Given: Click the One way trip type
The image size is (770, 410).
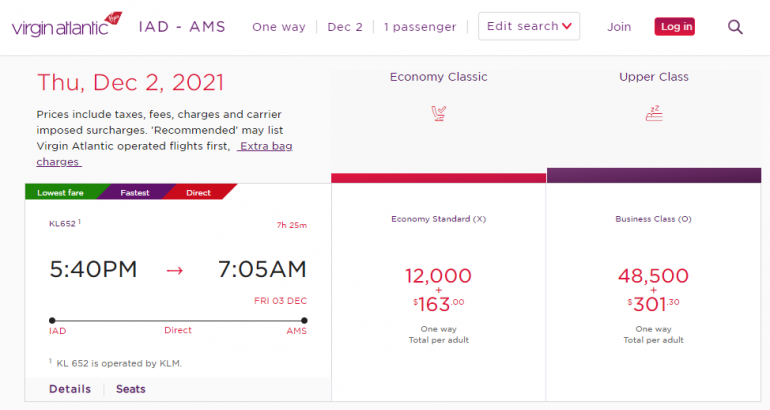Looking at the screenshot, I should tap(279, 27).
